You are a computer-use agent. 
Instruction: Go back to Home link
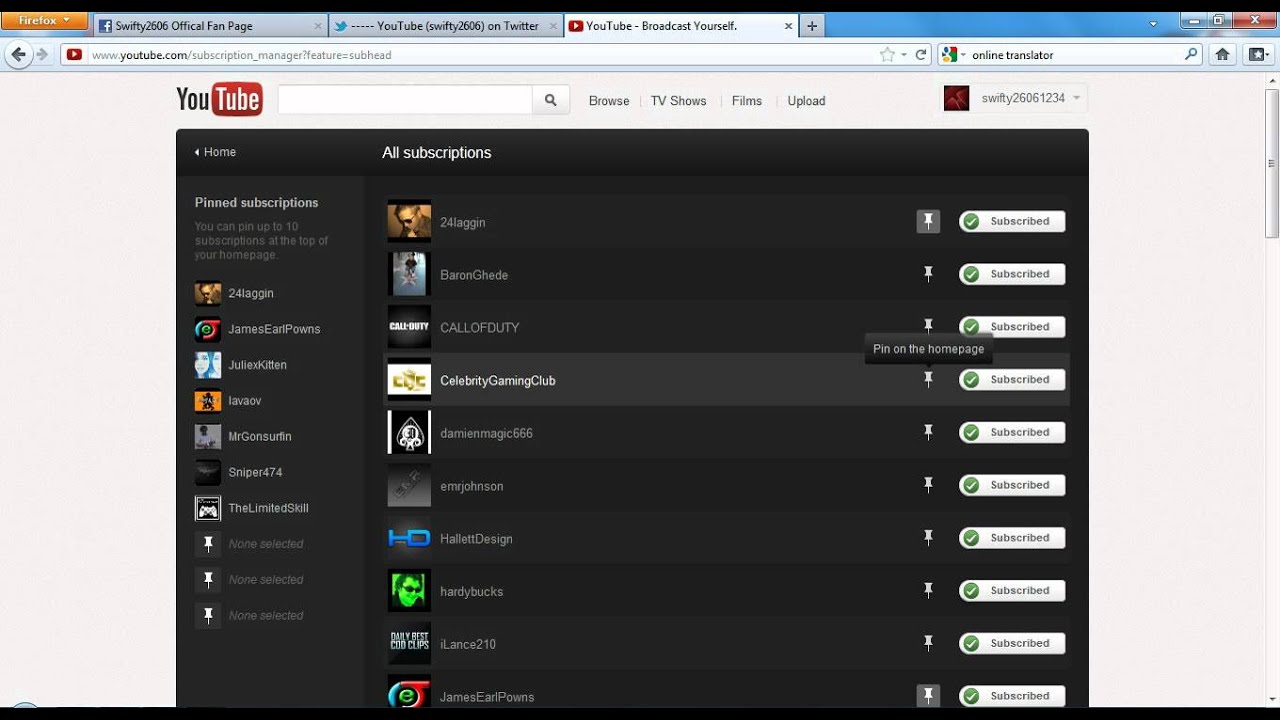(x=215, y=152)
